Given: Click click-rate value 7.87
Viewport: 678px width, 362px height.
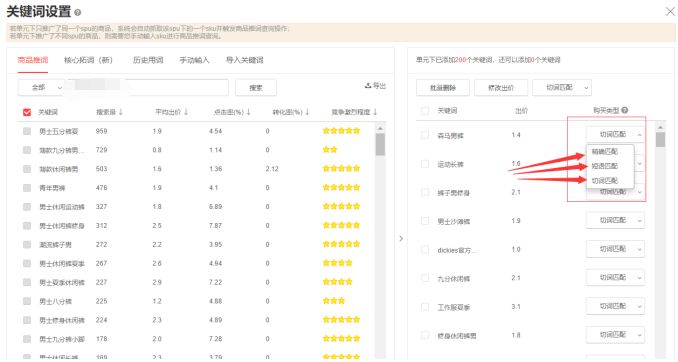Looking at the screenshot, I should pyautogui.click(x=215, y=225).
